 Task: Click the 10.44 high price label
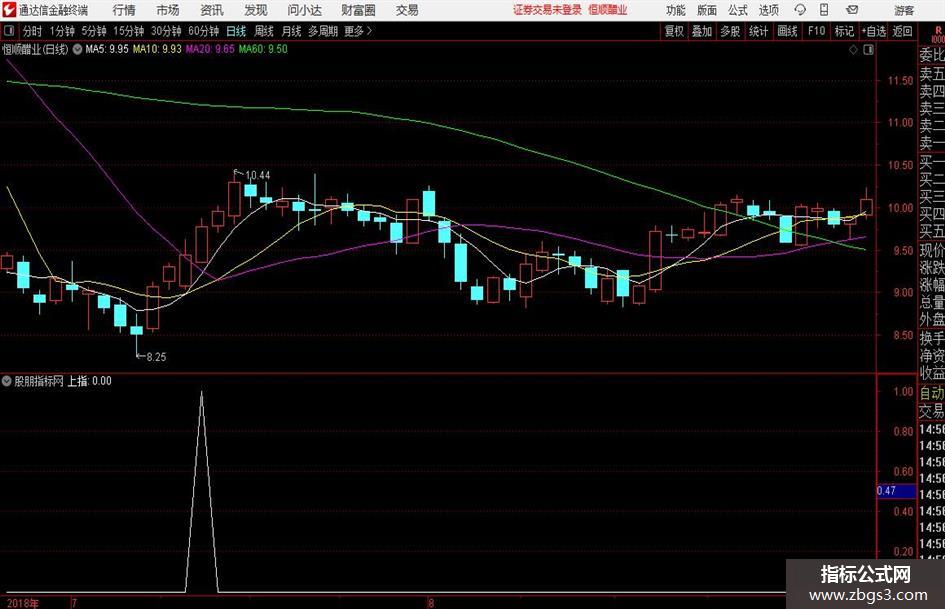258,175
